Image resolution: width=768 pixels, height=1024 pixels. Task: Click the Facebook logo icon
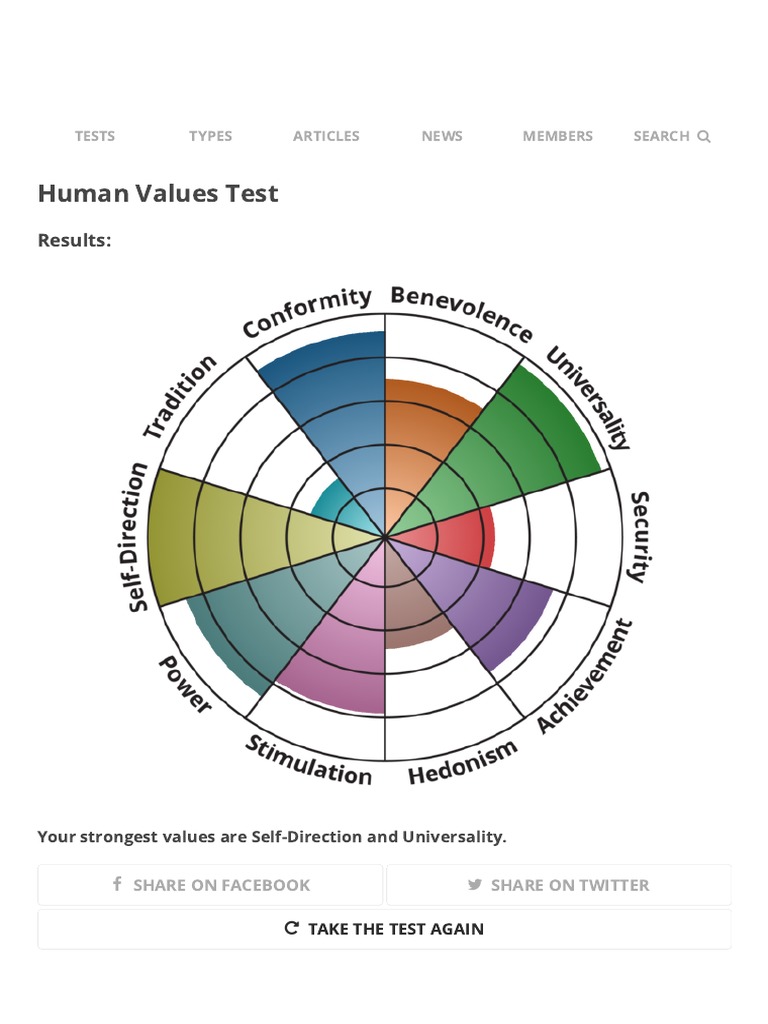(x=117, y=884)
